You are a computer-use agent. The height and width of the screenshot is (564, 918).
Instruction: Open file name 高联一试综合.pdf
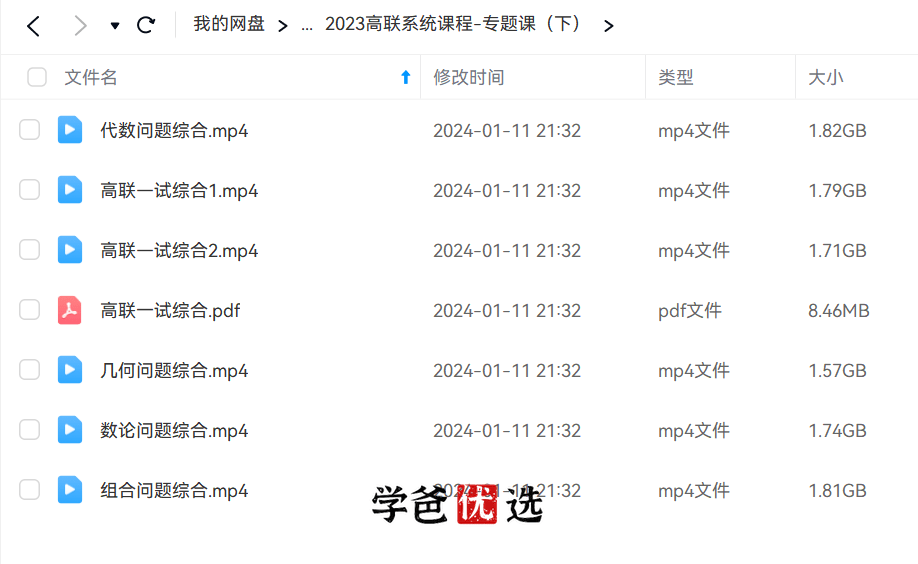click(x=170, y=311)
